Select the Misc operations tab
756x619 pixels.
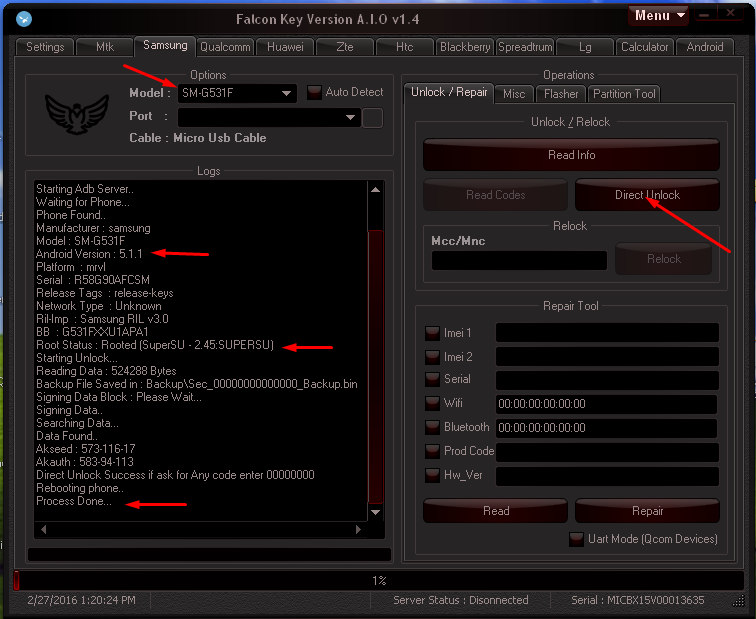point(514,94)
